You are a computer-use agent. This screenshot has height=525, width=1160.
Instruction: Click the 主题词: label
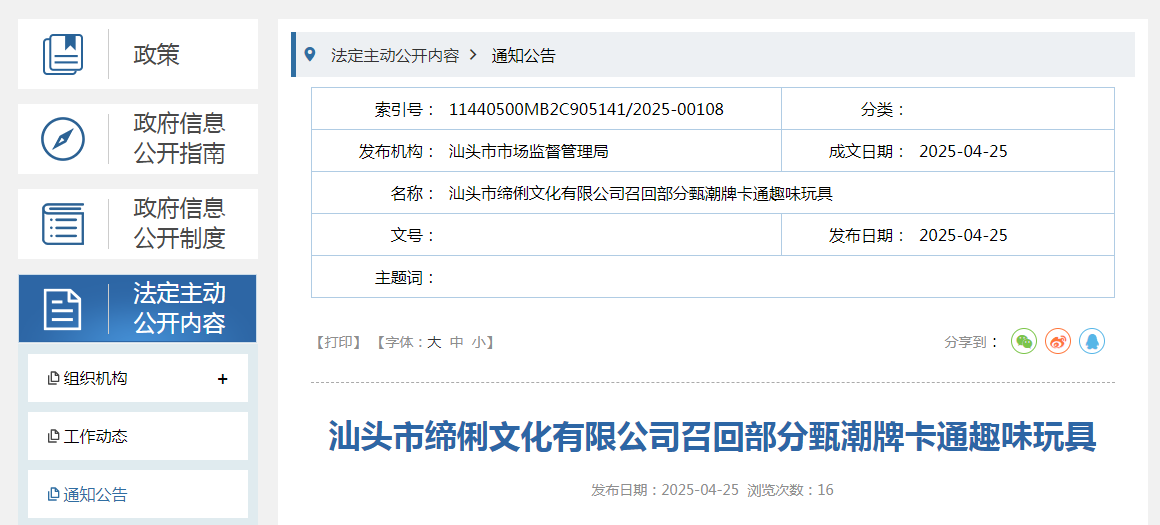(405, 278)
